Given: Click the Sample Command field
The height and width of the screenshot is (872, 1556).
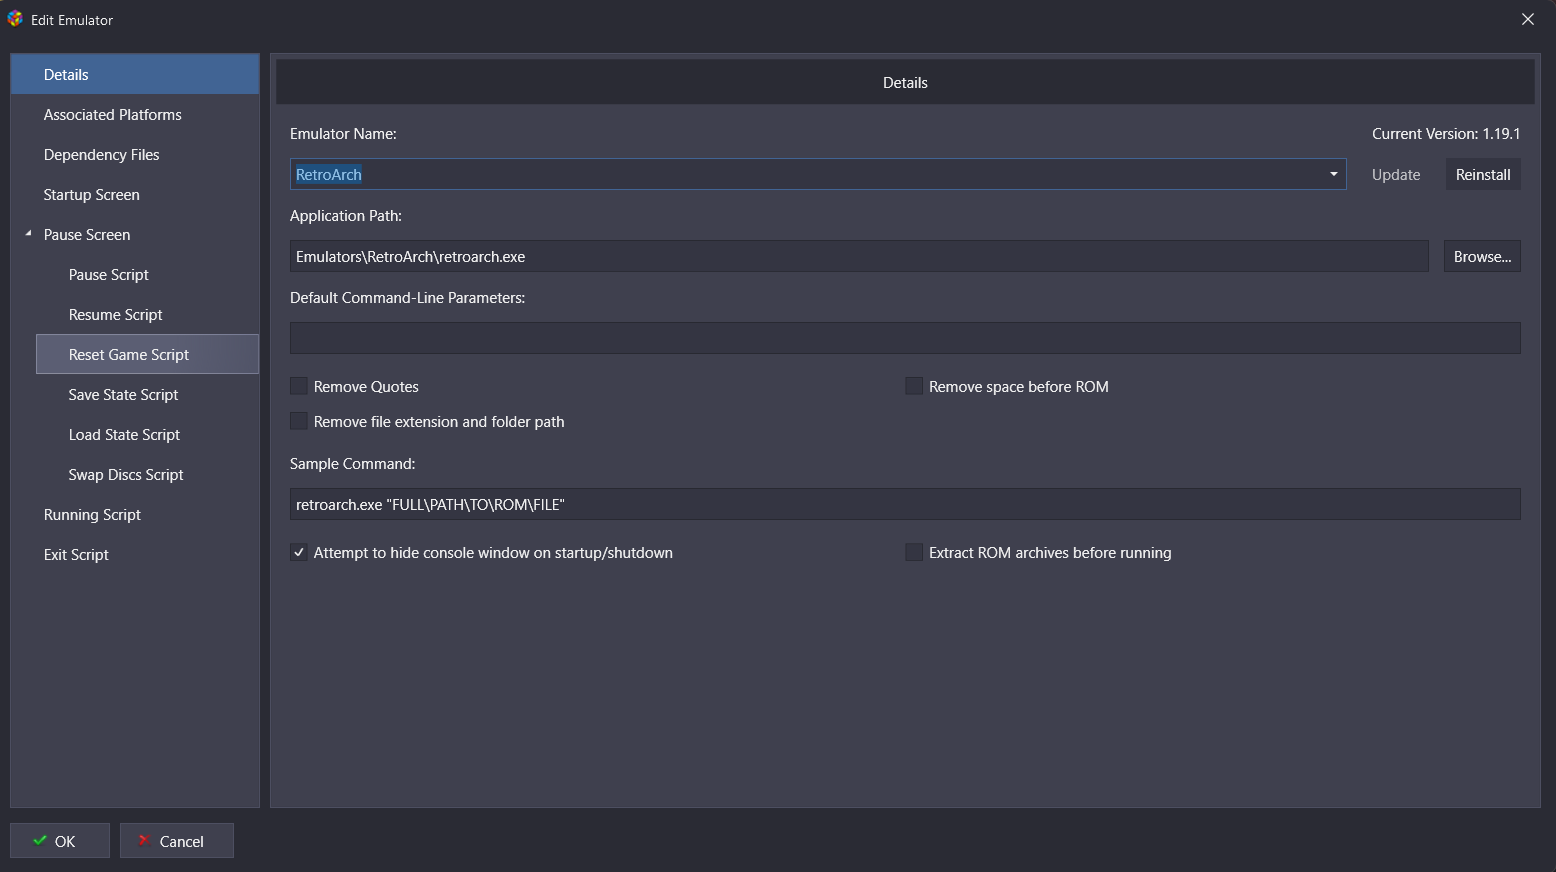Looking at the screenshot, I should tap(905, 504).
